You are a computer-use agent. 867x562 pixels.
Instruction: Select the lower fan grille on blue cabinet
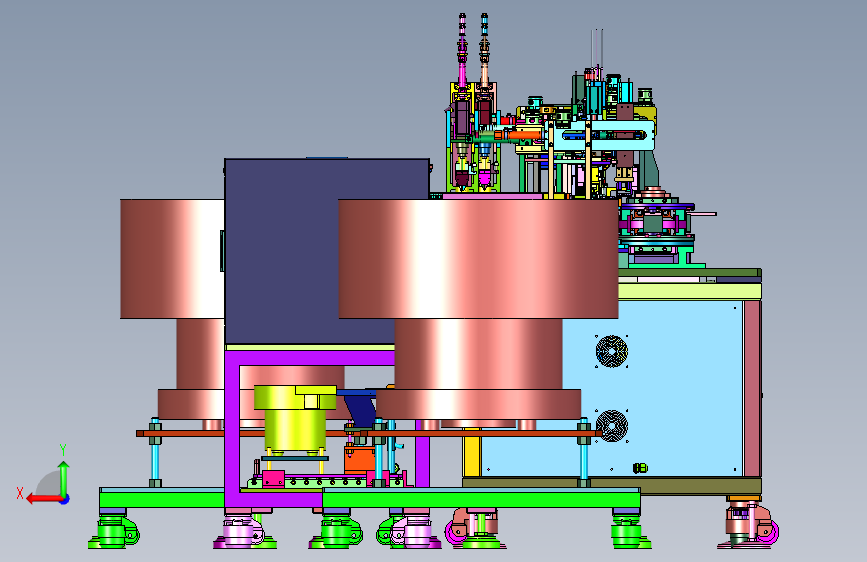(x=612, y=425)
